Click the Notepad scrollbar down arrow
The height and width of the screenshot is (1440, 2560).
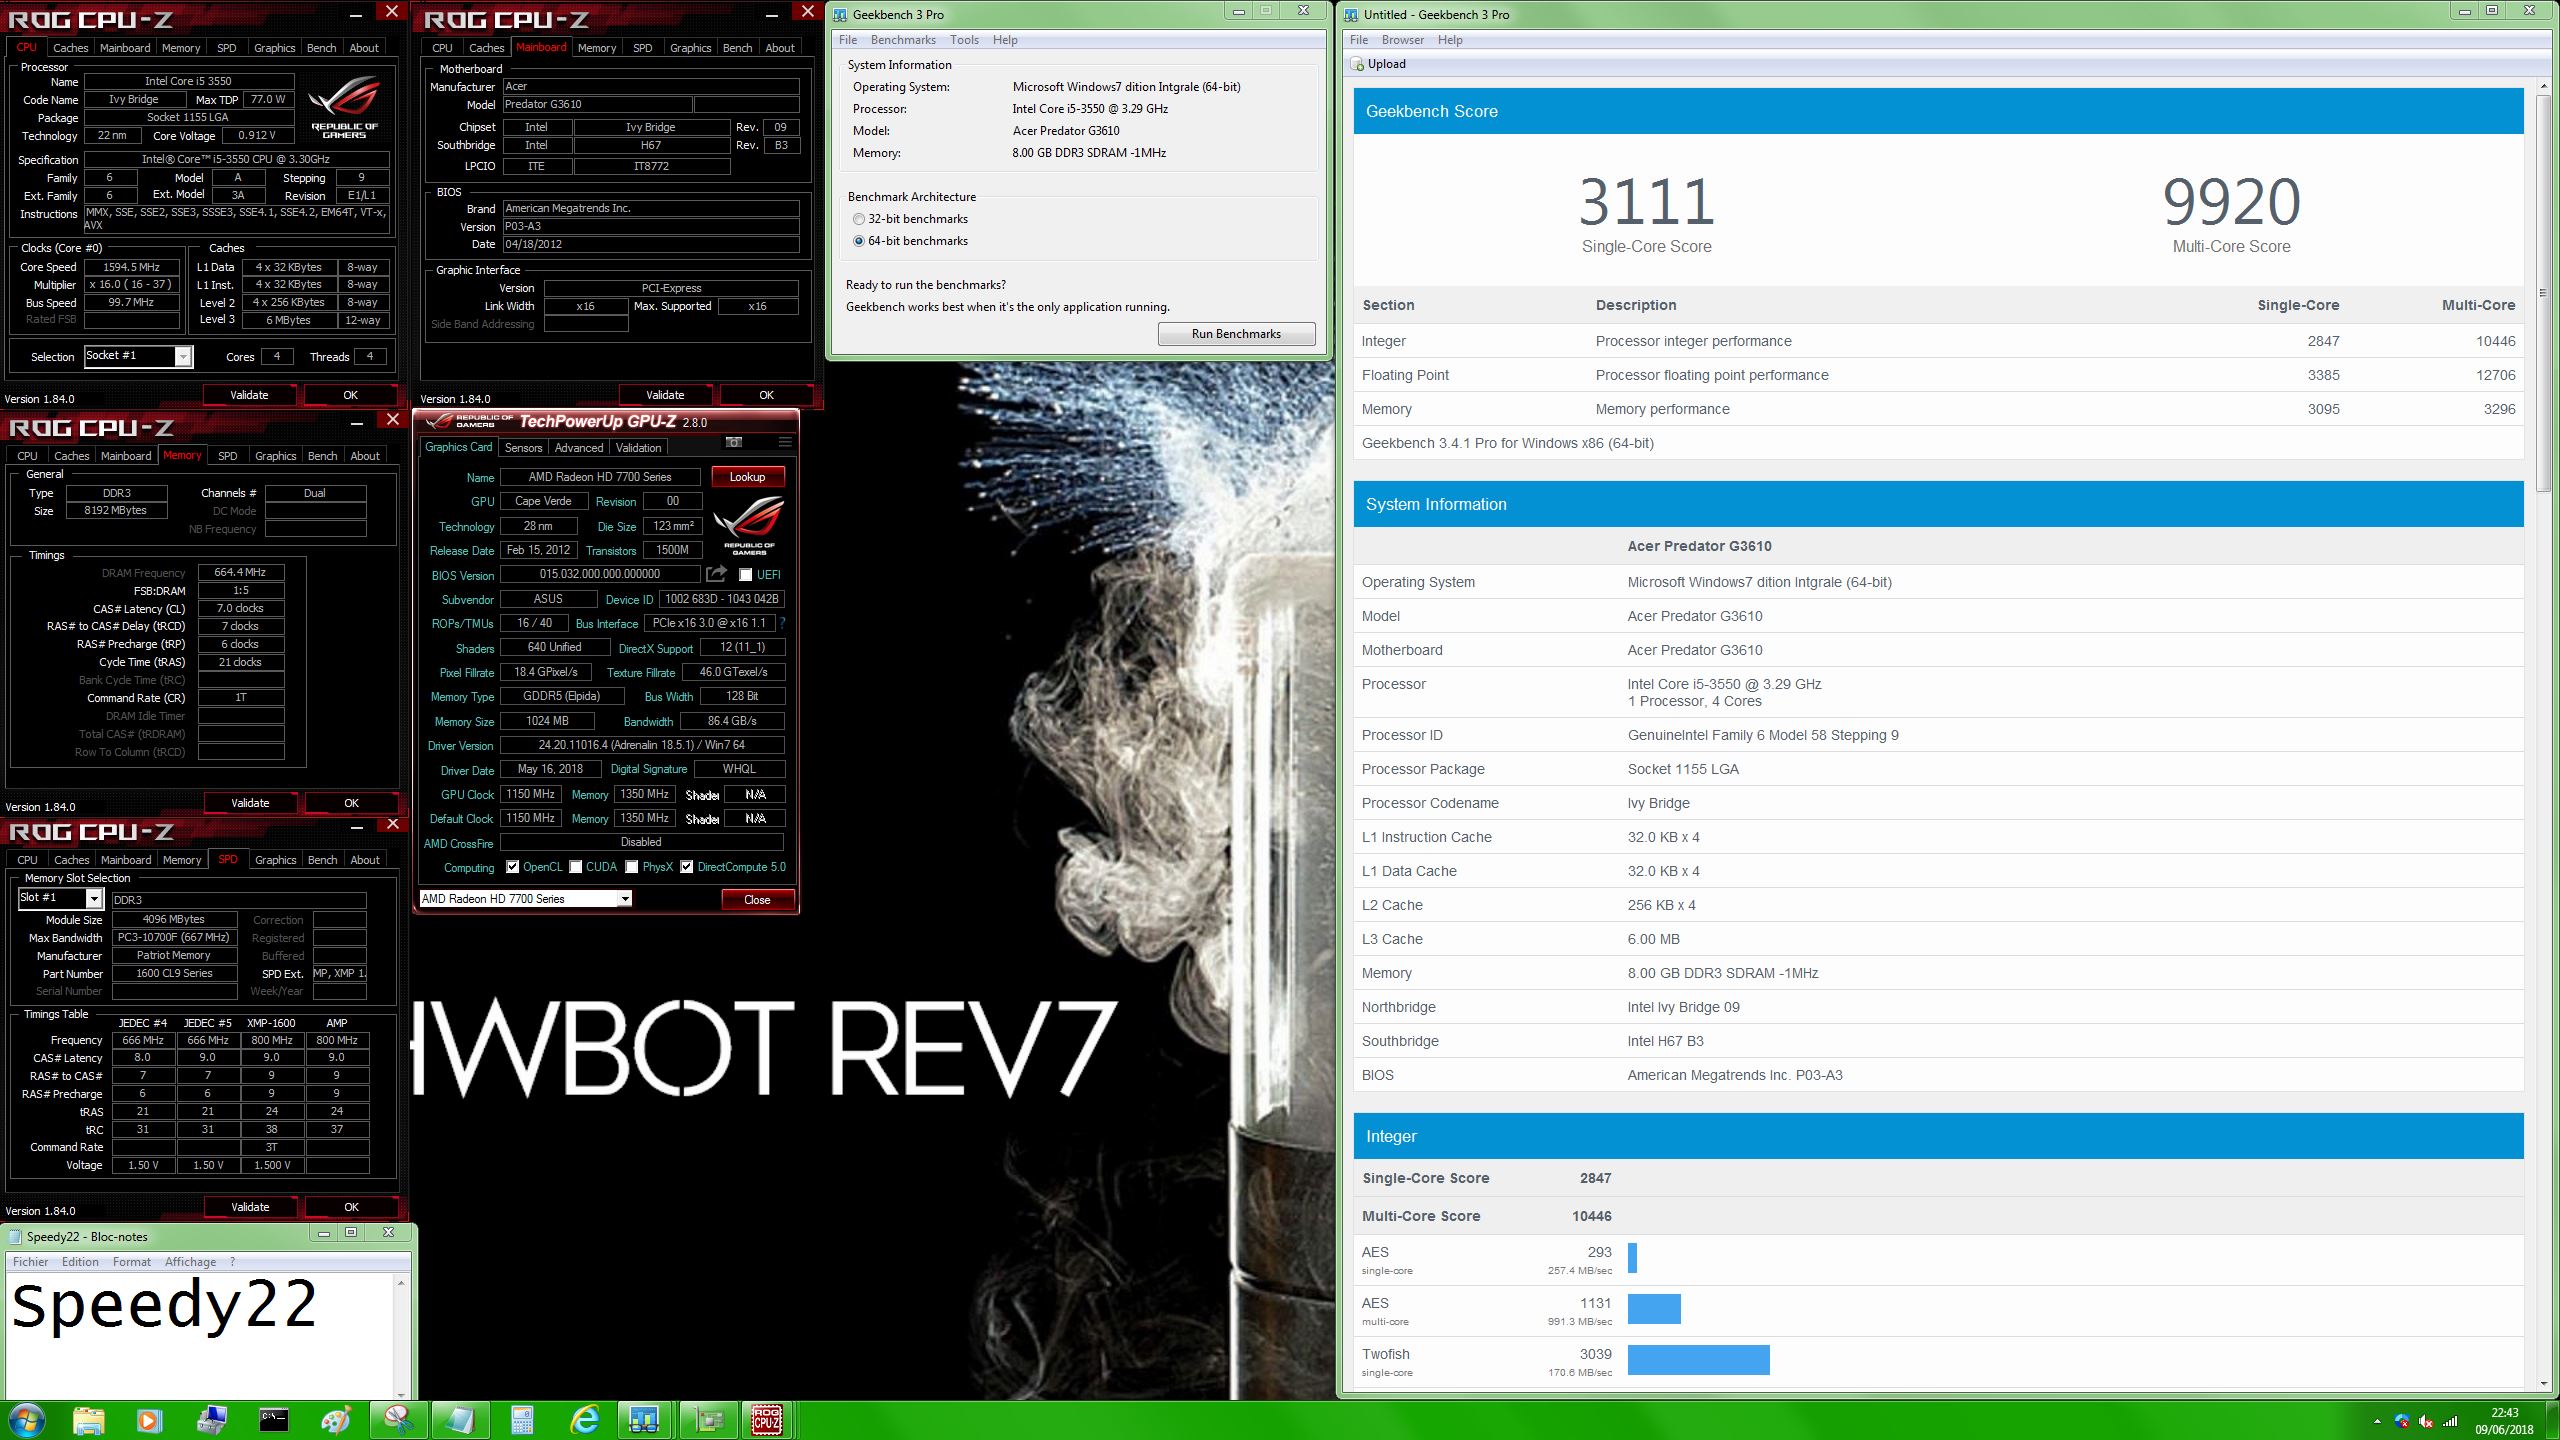tap(401, 1393)
